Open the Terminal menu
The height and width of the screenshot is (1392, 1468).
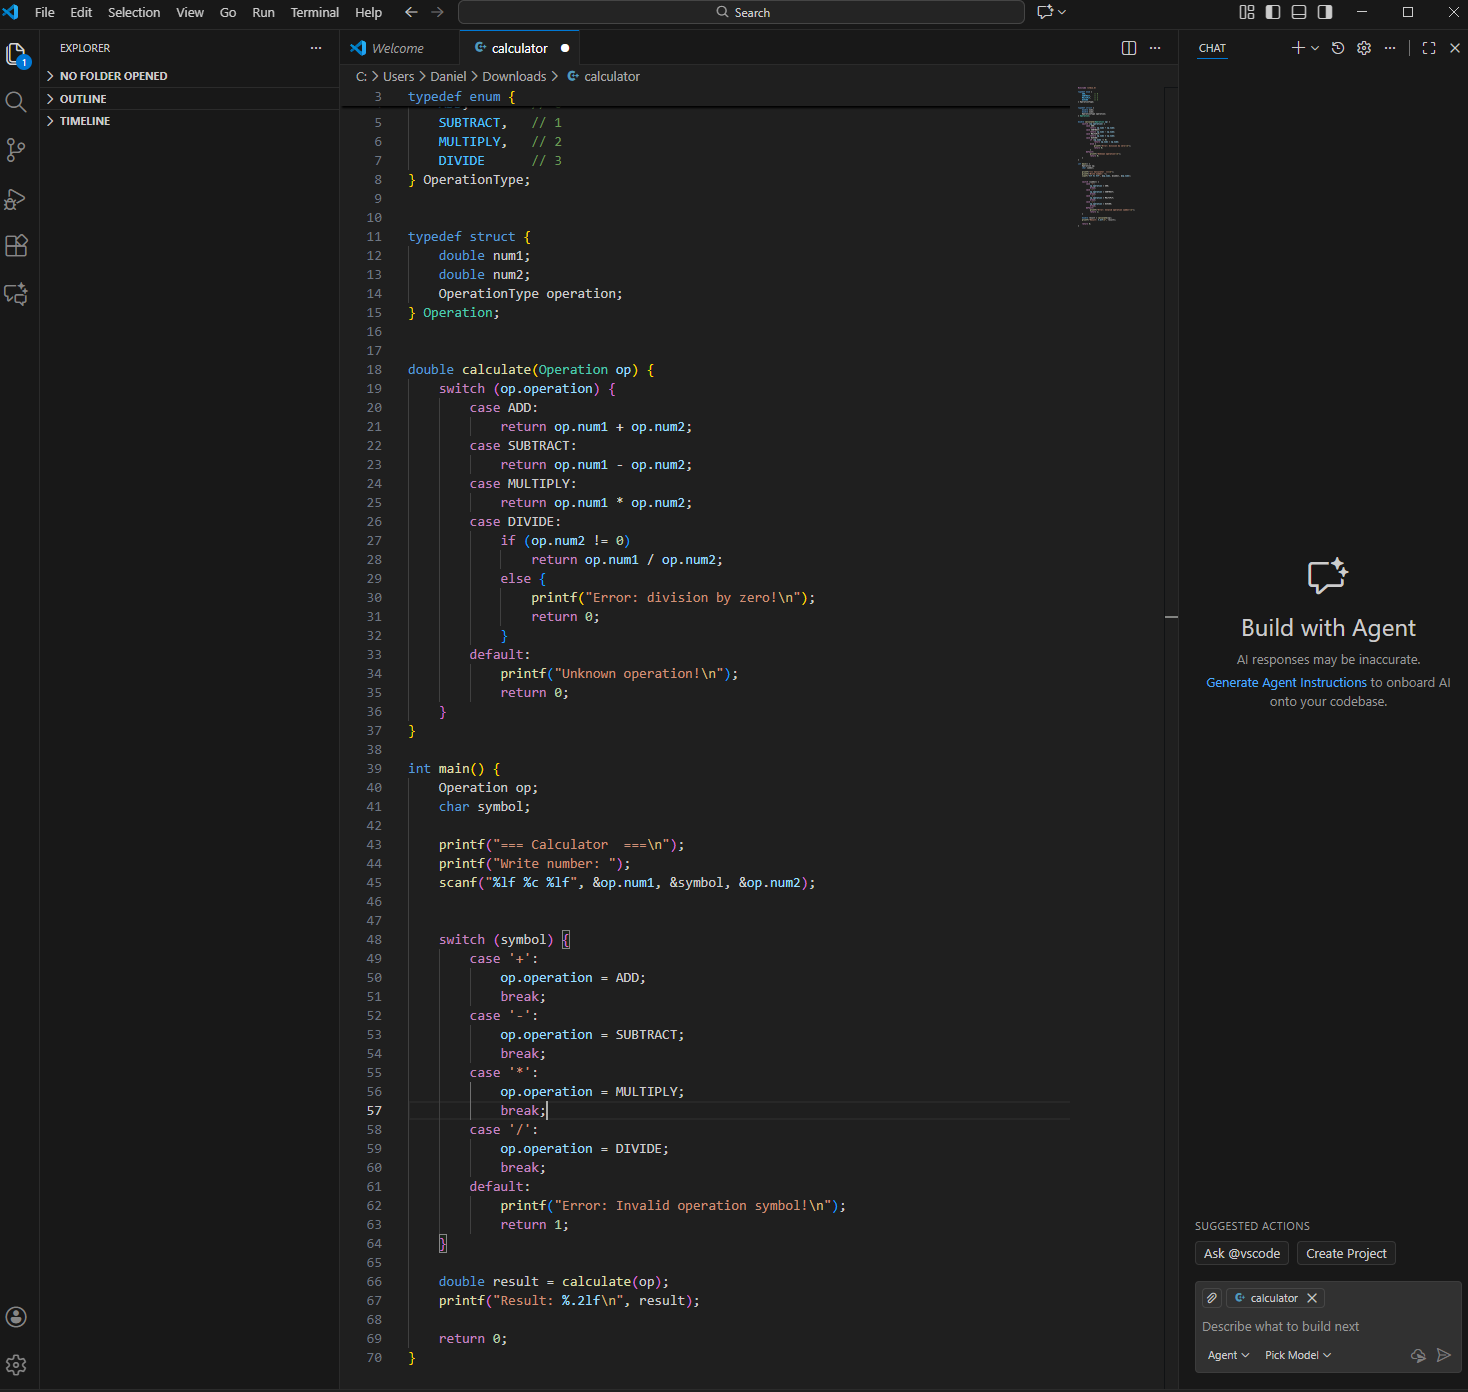coord(315,12)
